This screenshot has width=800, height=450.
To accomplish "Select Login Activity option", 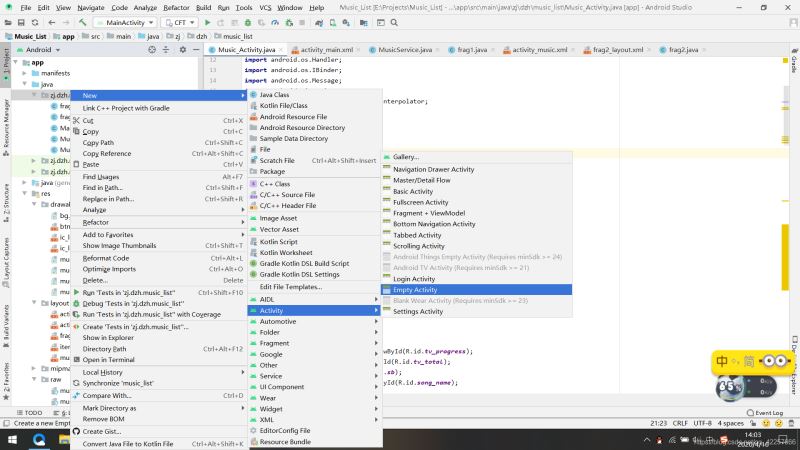I will pos(414,279).
